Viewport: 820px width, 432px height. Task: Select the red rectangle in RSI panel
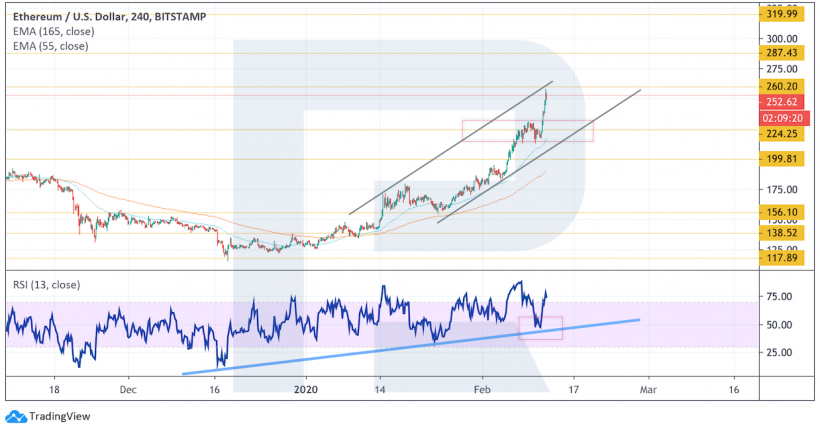coord(541,327)
